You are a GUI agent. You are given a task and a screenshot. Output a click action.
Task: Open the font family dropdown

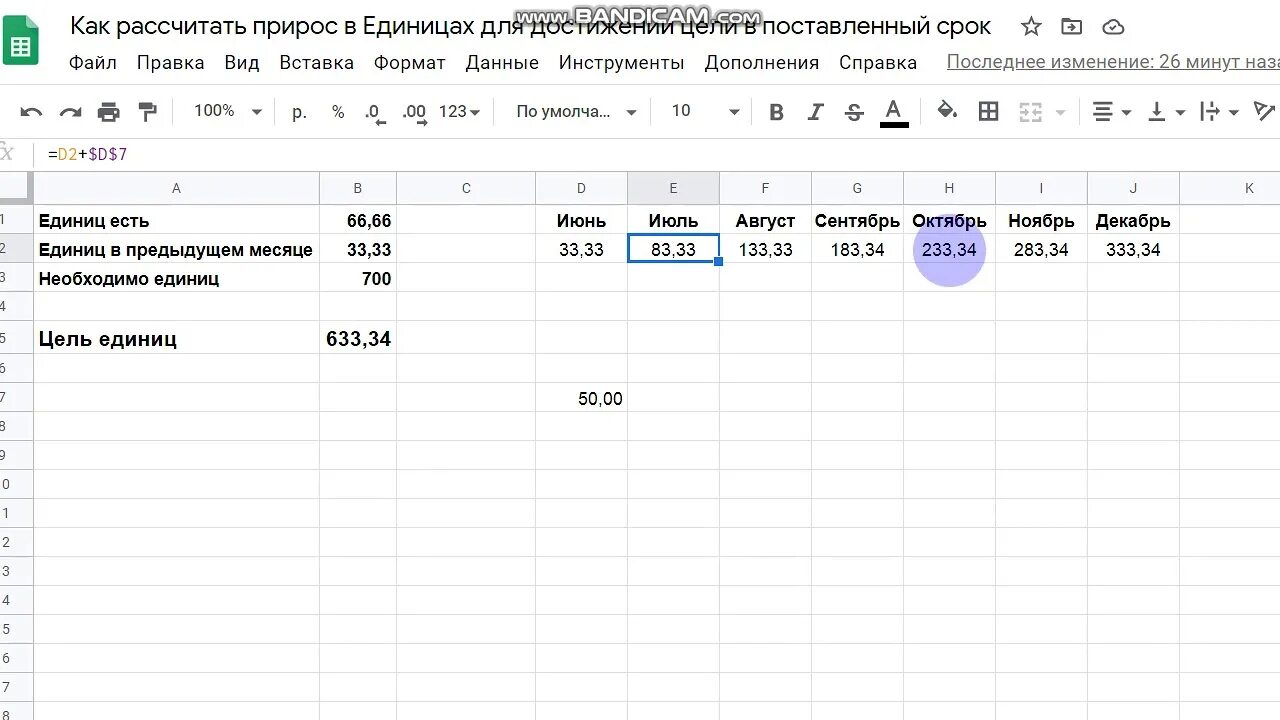(x=575, y=112)
